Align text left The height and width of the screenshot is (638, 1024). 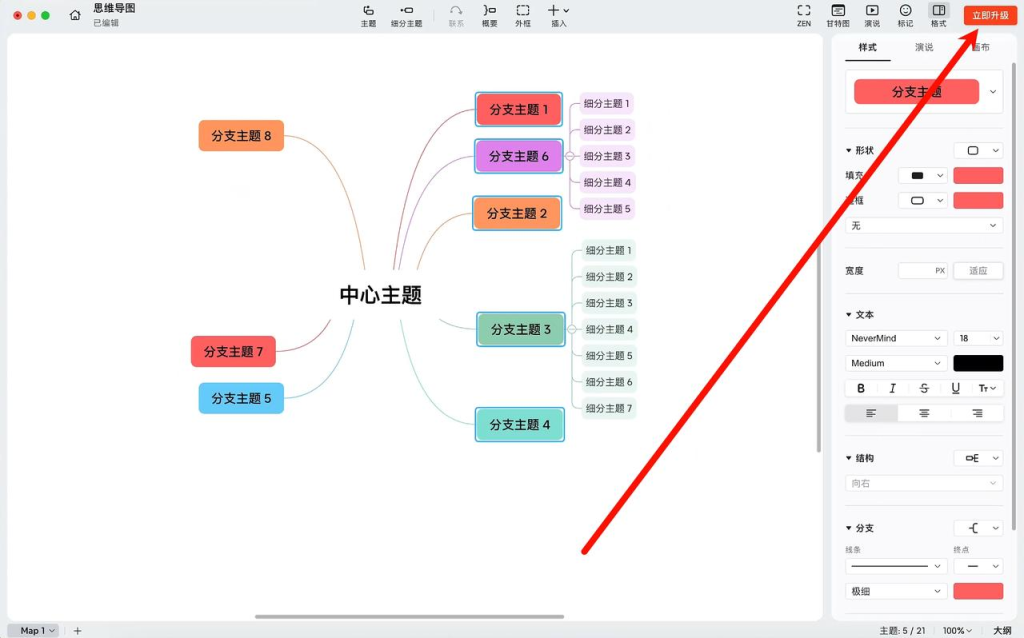(x=871, y=413)
